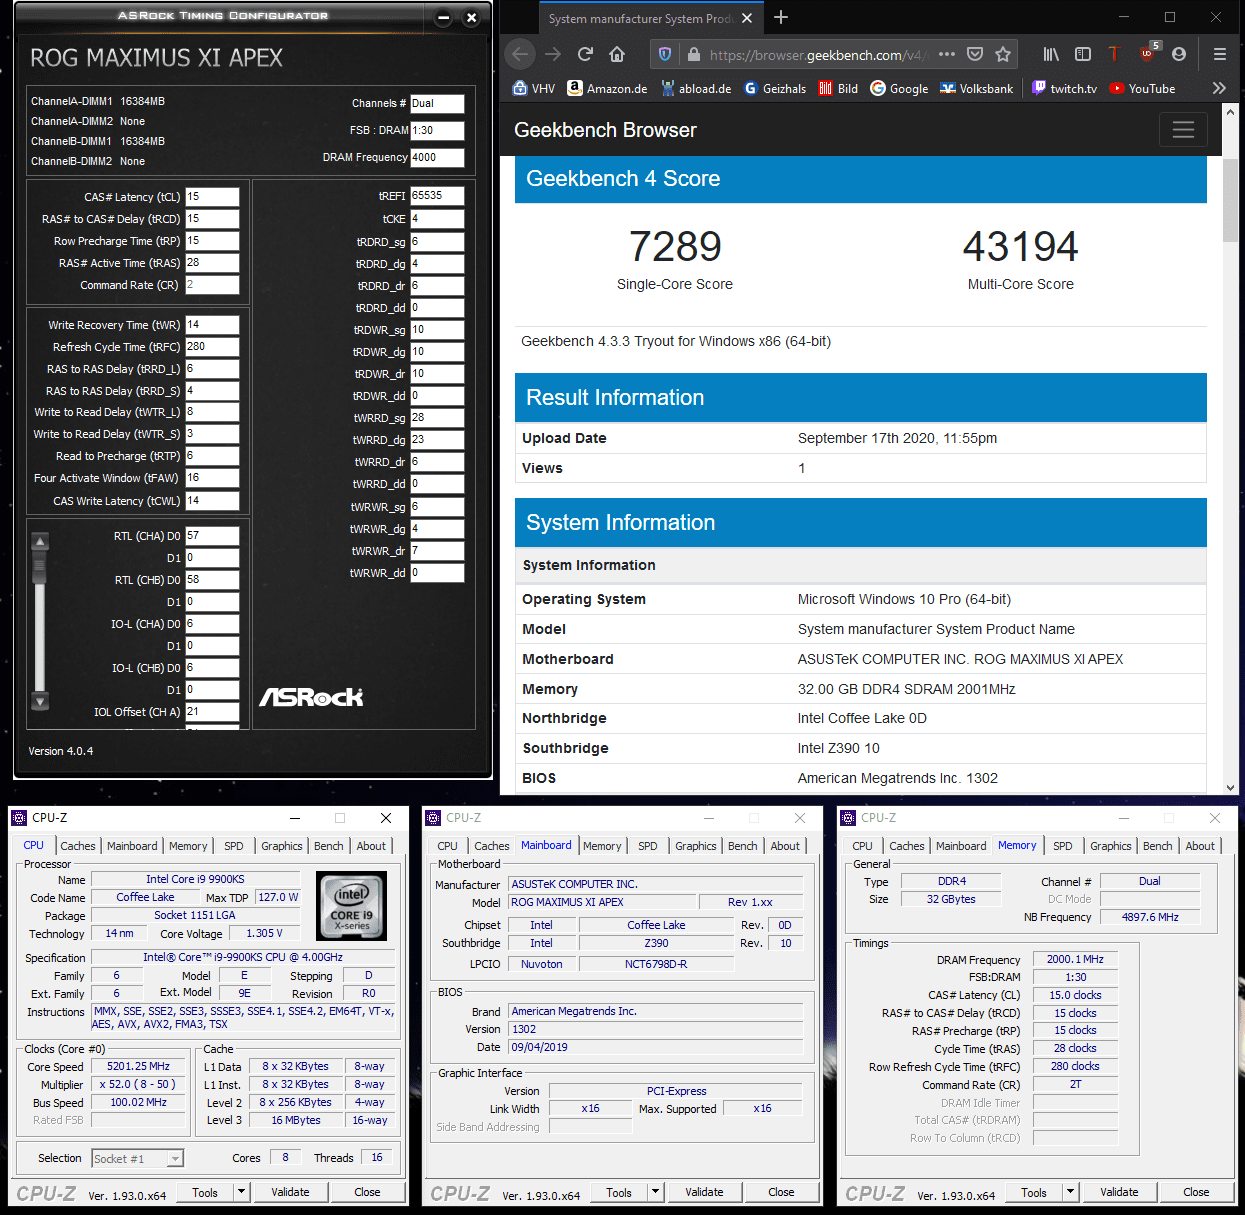Open the YouTube bookmark

(1142, 88)
